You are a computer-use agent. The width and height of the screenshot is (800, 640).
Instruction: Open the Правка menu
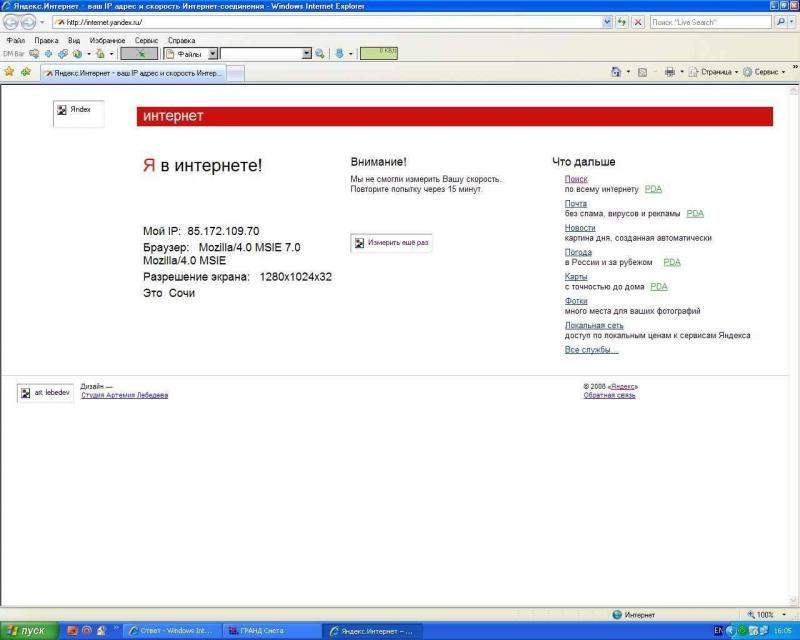point(46,40)
